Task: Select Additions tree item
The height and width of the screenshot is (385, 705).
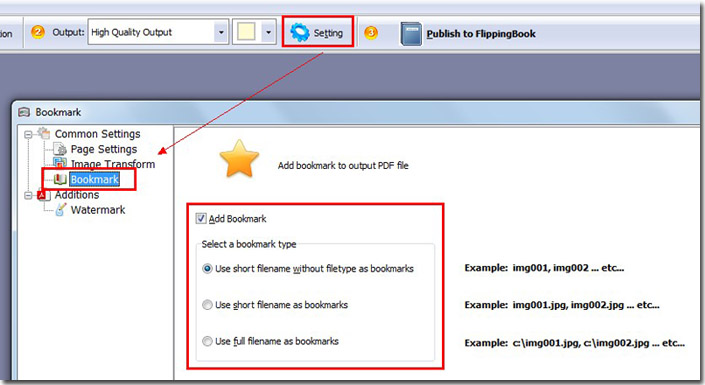Action: (x=76, y=195)
